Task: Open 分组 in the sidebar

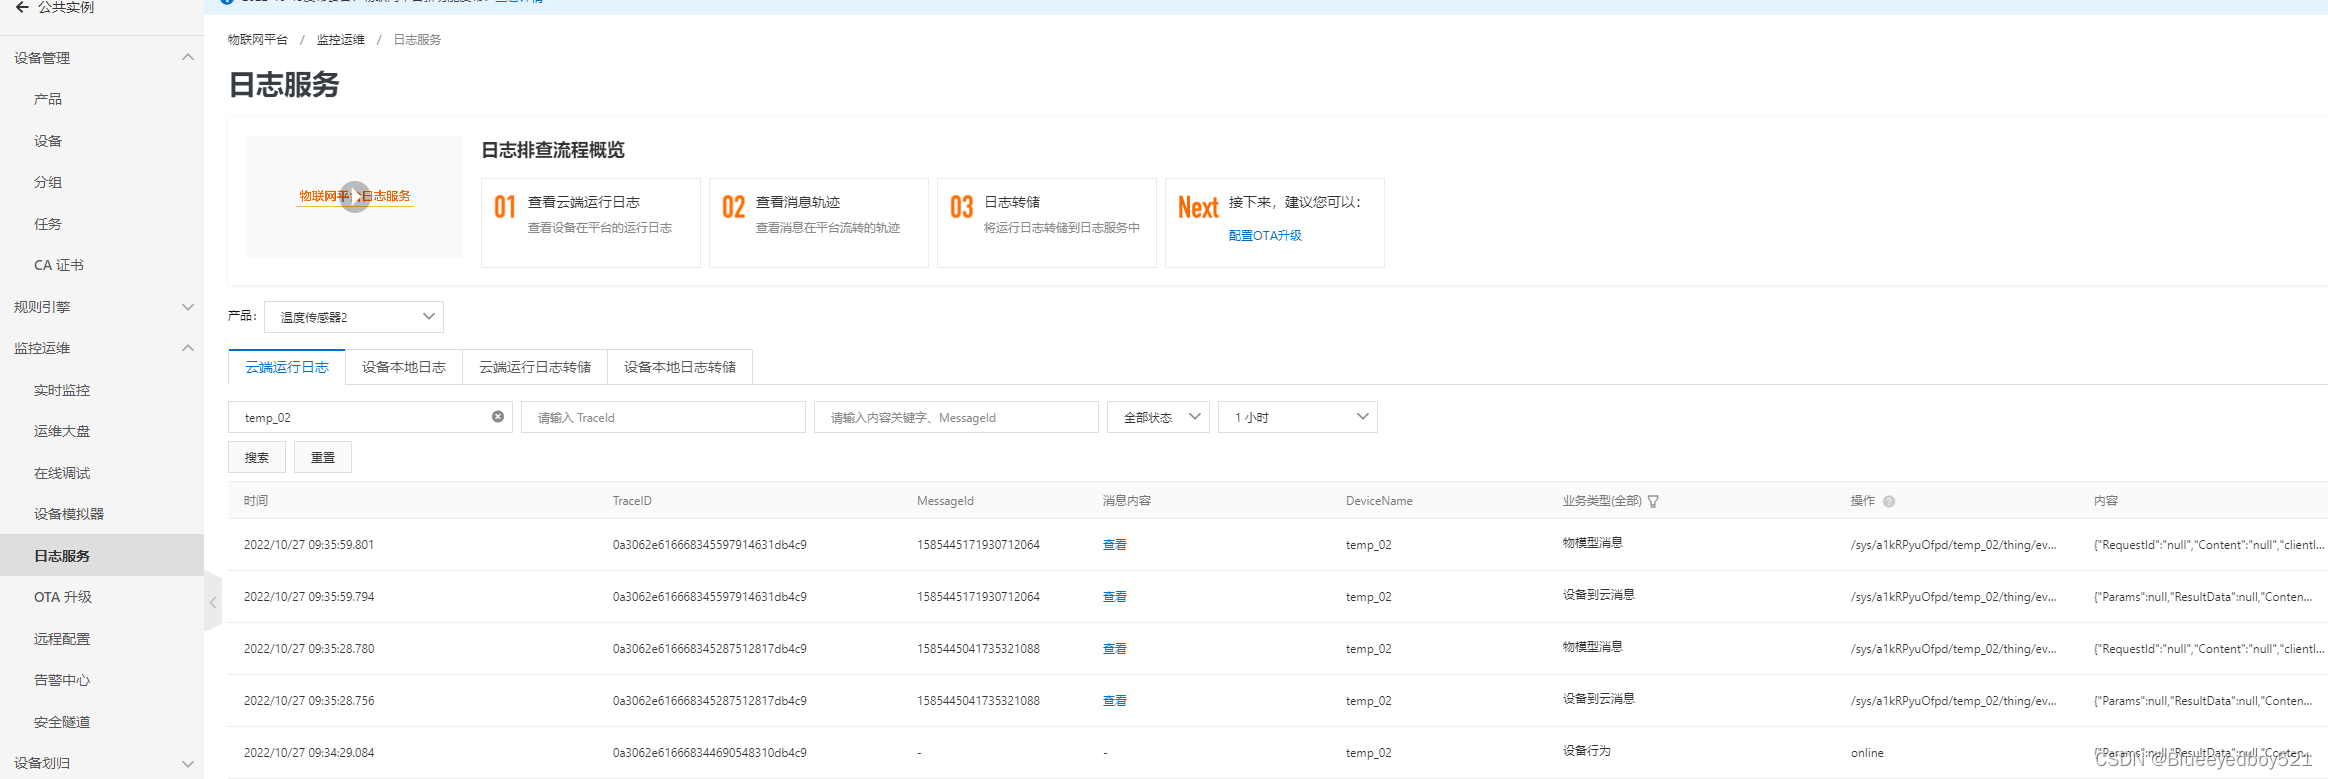Action: [x=48, y=182]
